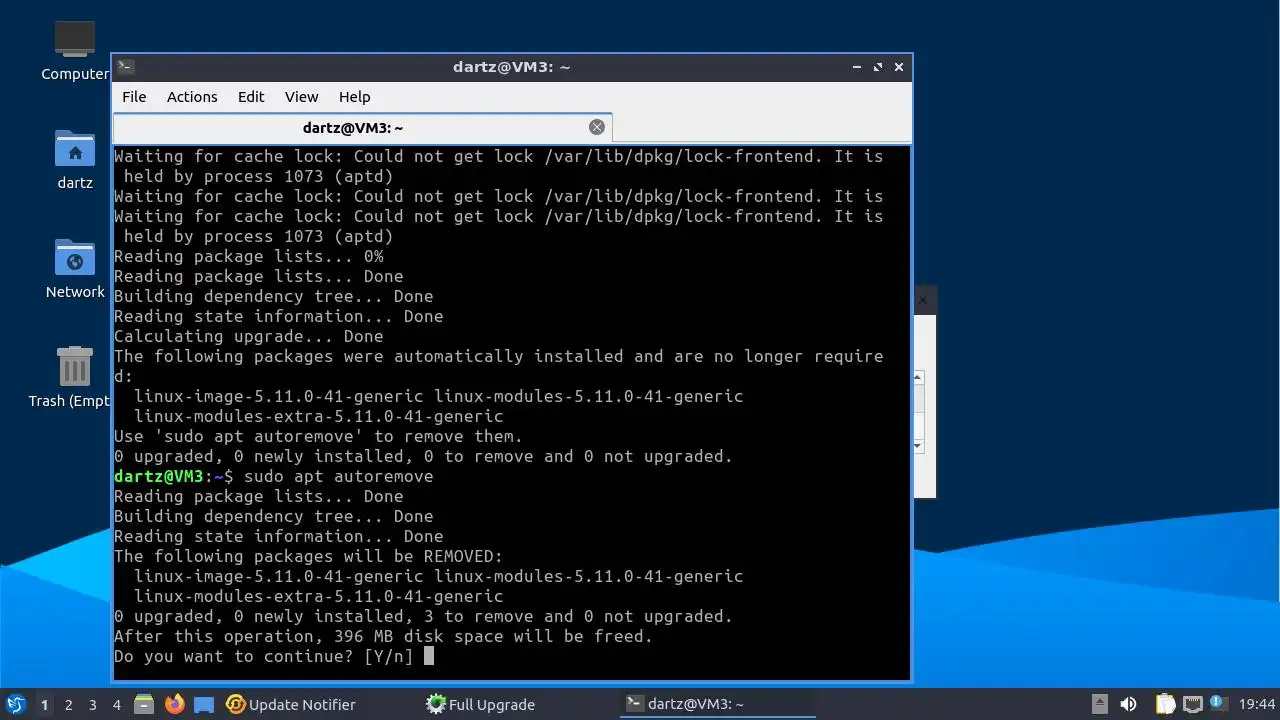Open the volume control tray icon
This screenshot has height=720, width=1280.
(x=1128, y=704)
